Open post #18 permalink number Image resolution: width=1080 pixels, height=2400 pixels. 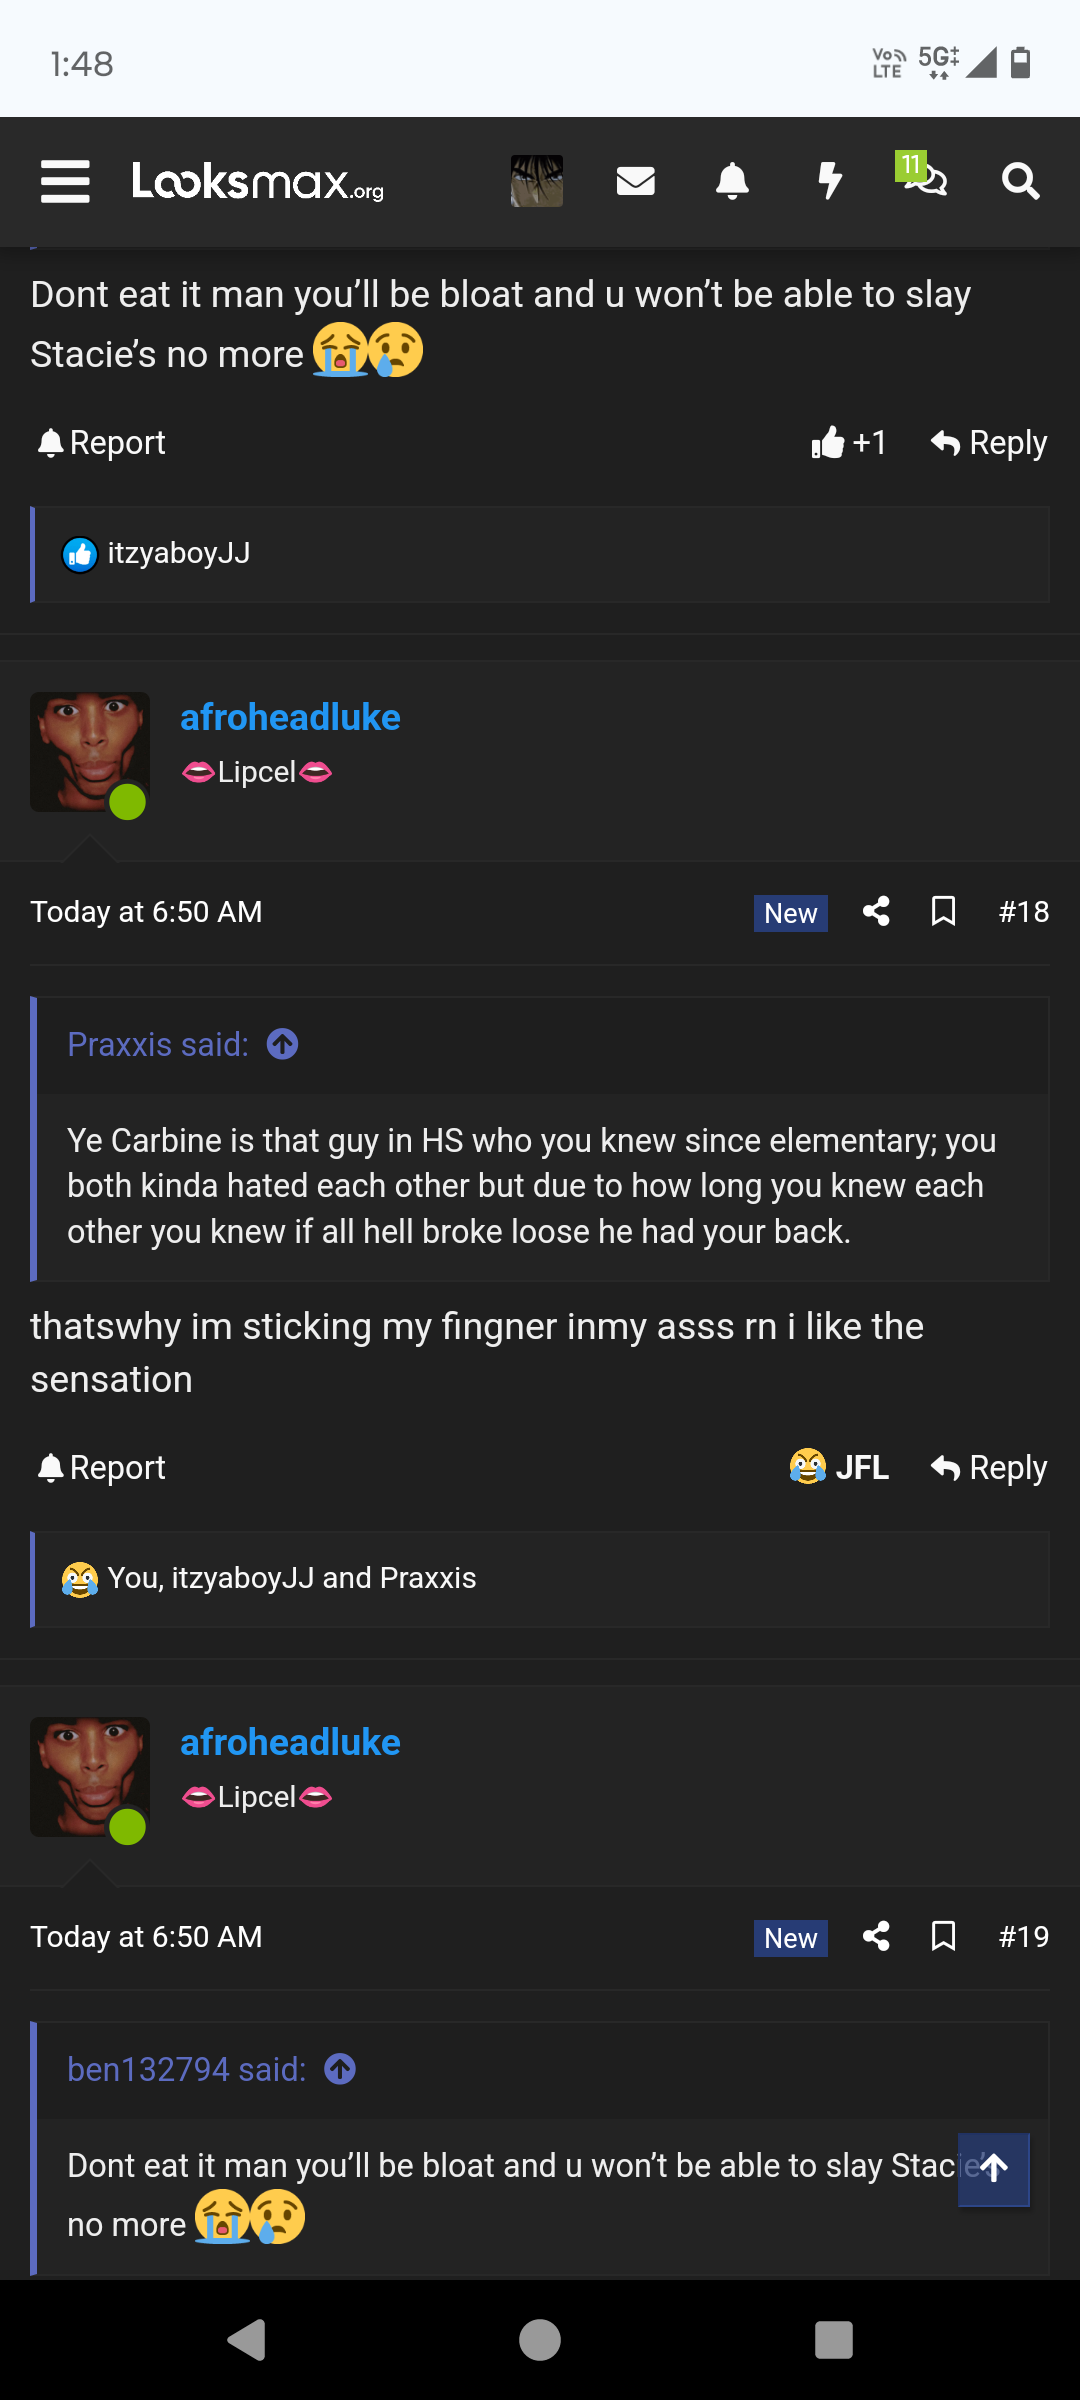coord(1024,911)
